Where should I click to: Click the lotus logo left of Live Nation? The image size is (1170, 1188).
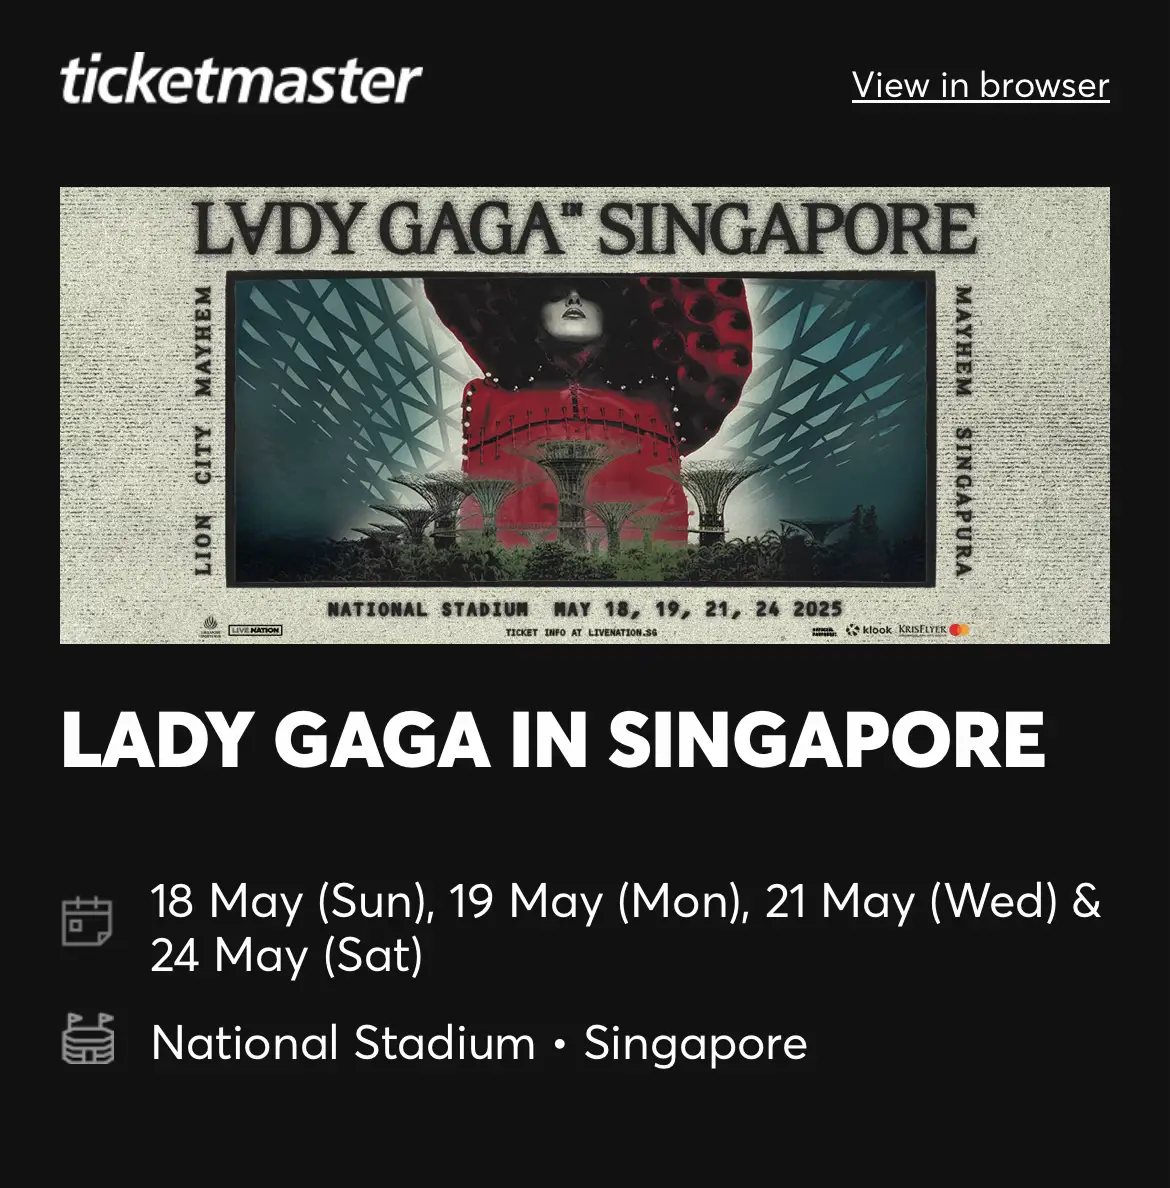pos(212,629)
